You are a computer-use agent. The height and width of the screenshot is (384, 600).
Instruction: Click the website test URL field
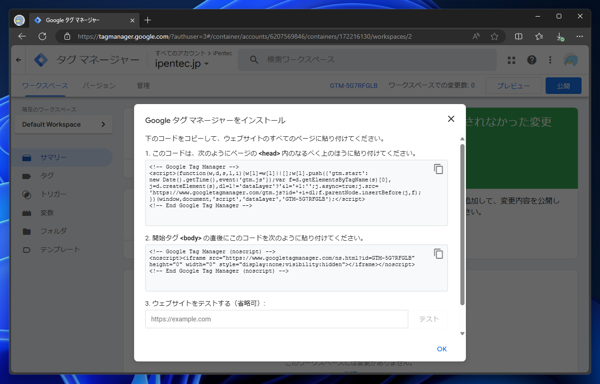click(x=277, y=319)
